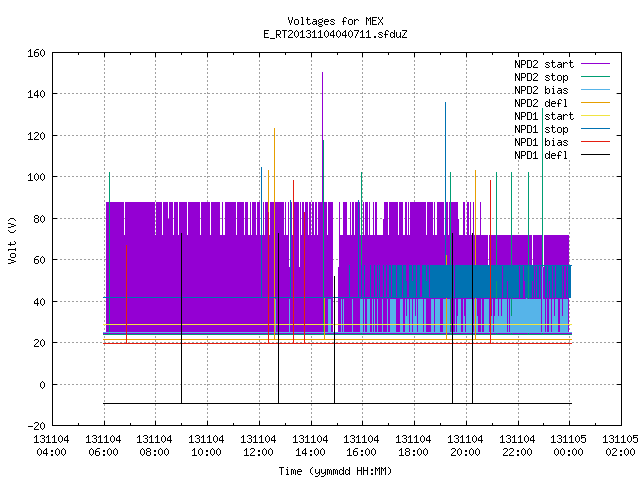Screen dimensions: 640x480
Task: Click the 'NPD2 start' legend label
Action: 544,64
